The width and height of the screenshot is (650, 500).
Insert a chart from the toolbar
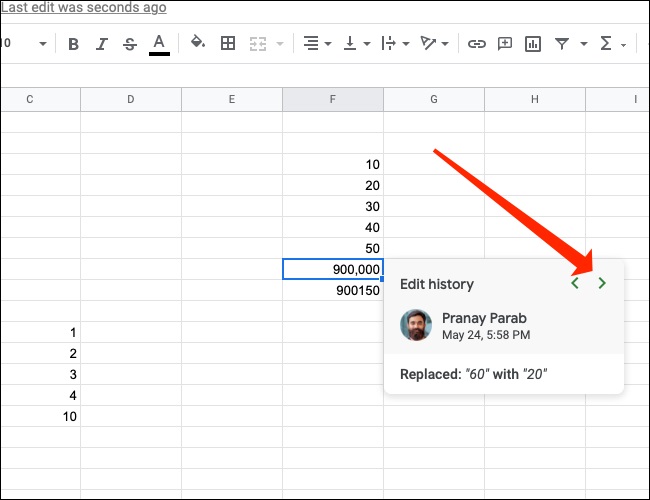(533, 44)
